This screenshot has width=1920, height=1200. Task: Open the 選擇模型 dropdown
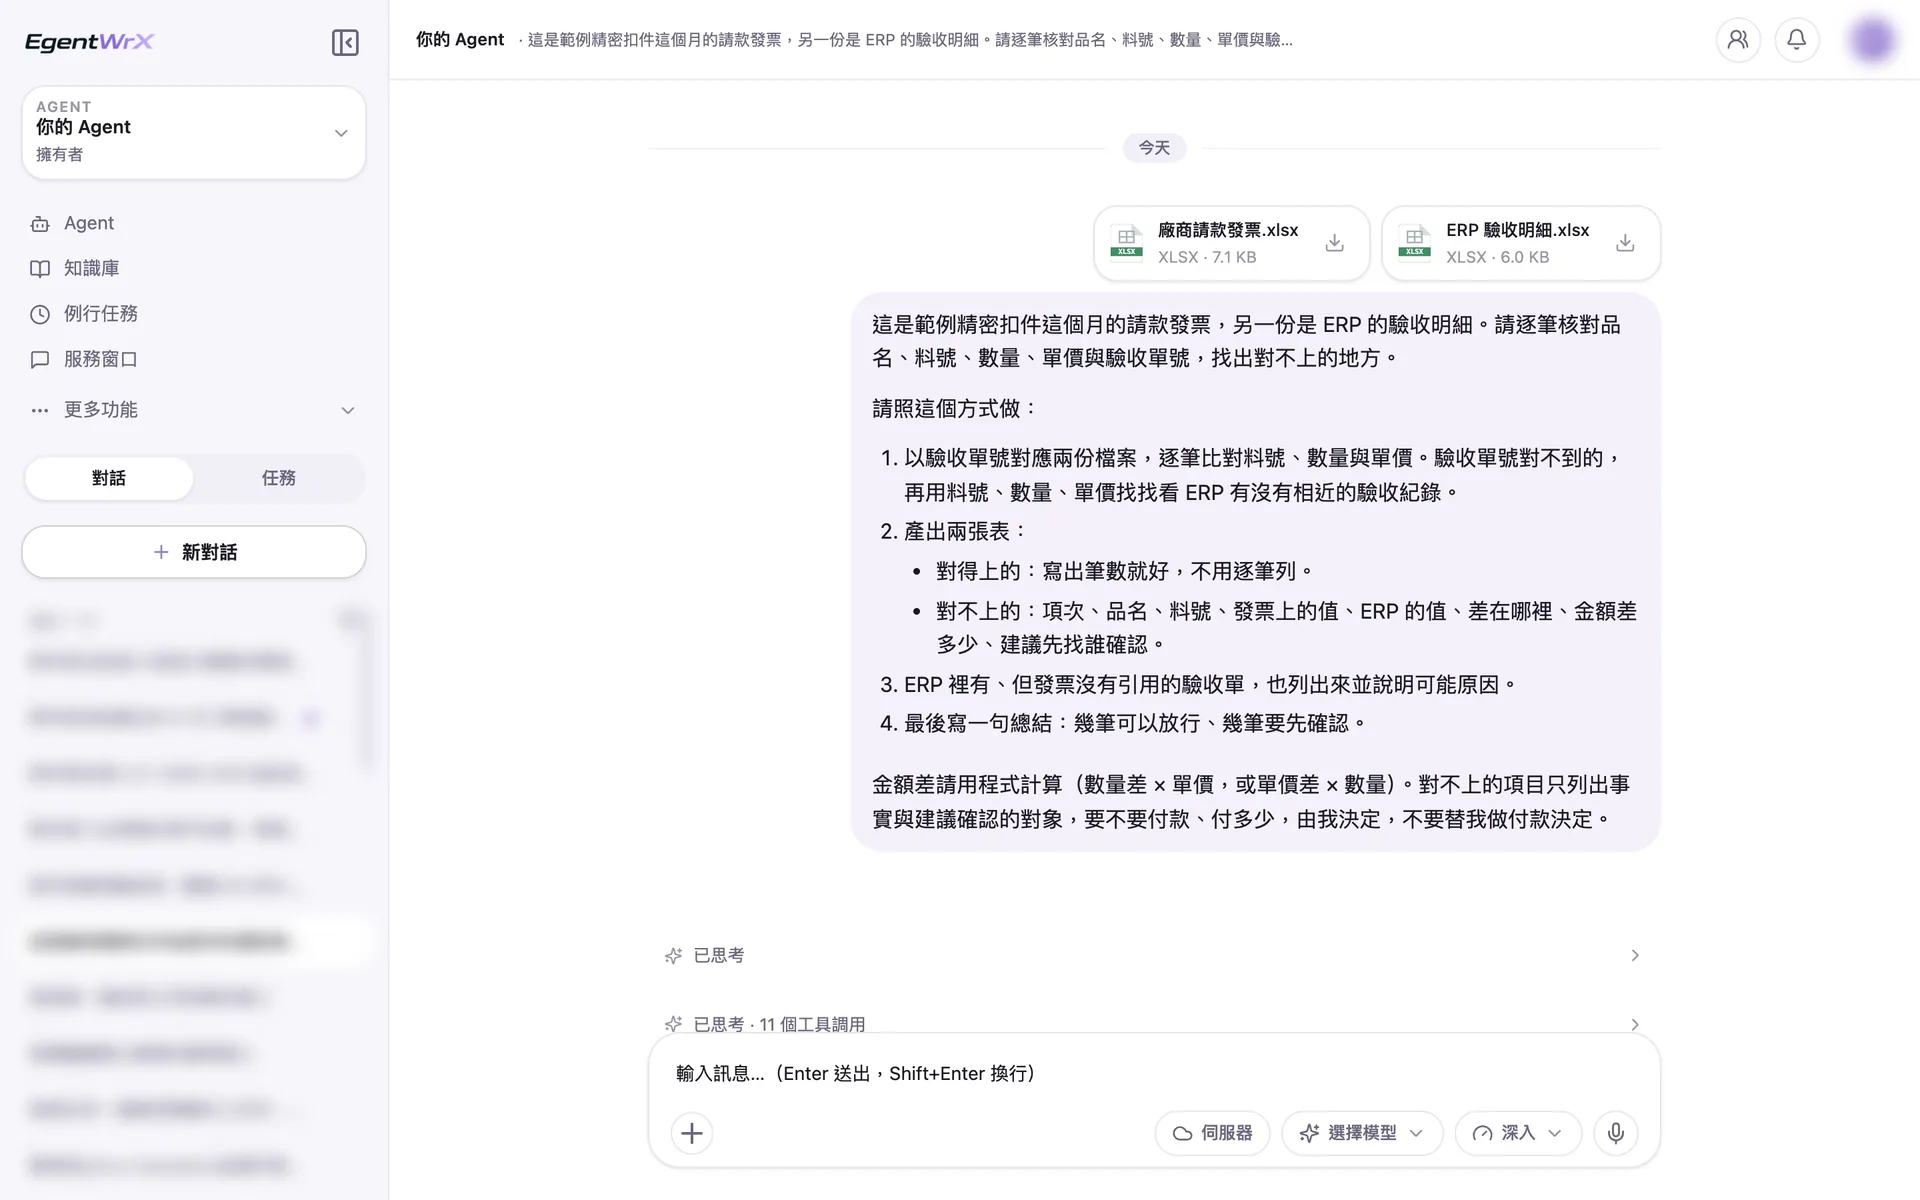(1362, 1133)
